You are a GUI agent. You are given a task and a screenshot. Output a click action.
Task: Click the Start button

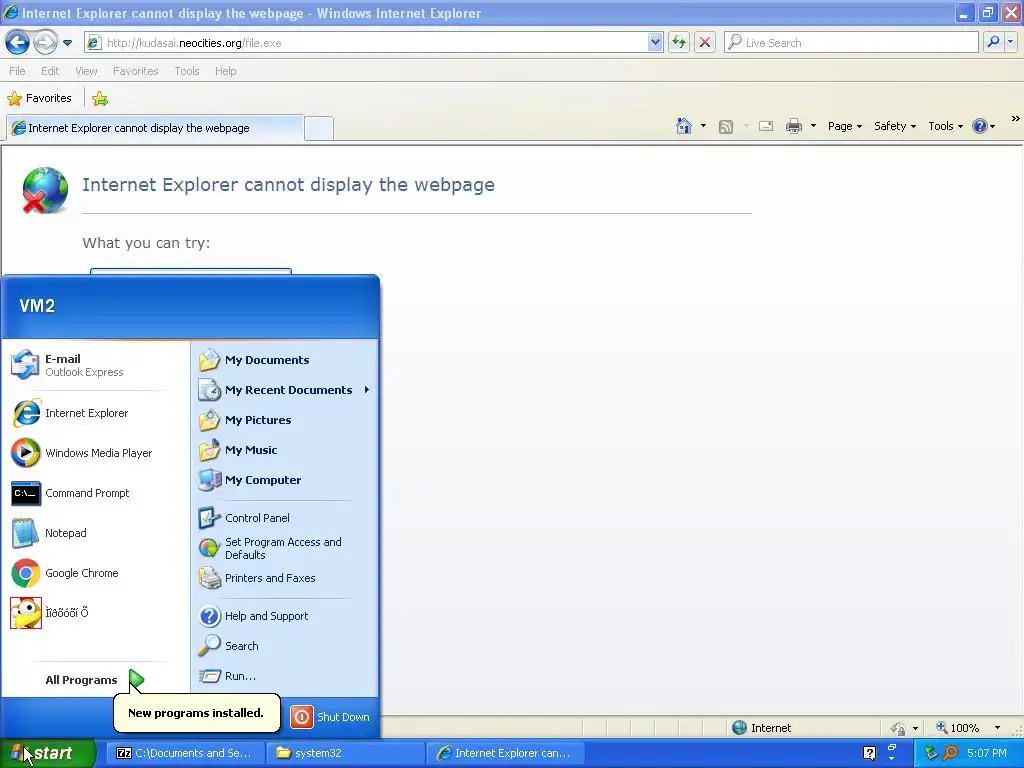click(x=47, y=753)
